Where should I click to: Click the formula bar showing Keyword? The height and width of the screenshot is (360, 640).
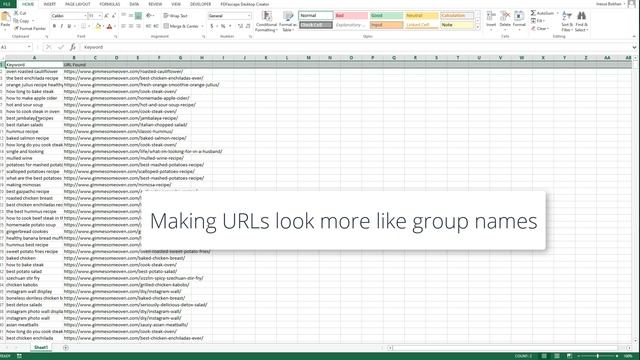click(355, 47)
